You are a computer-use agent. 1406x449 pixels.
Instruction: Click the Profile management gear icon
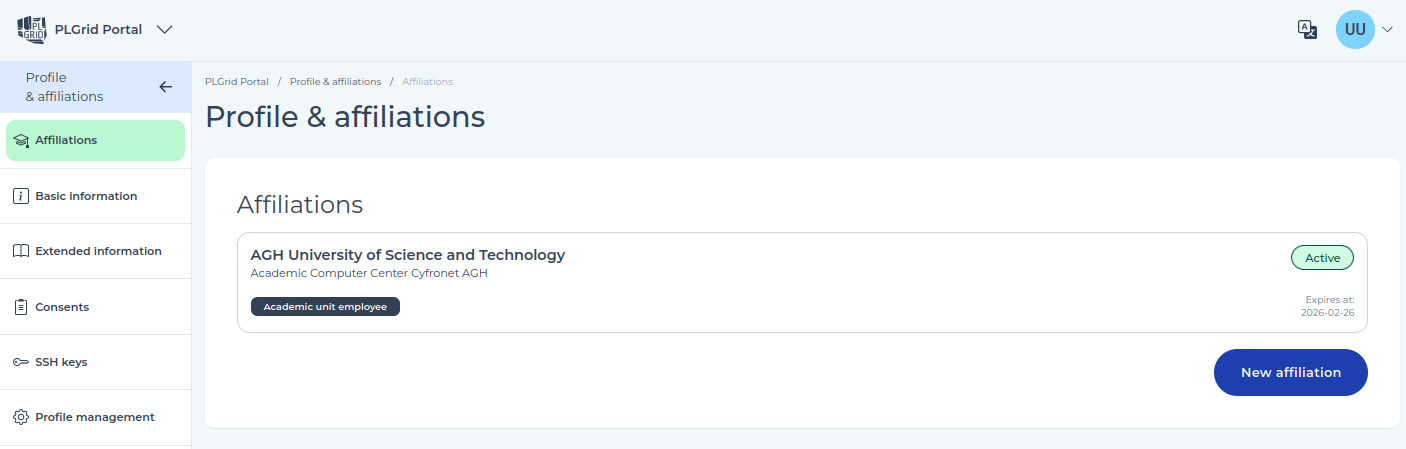click(x=21, y=417)
